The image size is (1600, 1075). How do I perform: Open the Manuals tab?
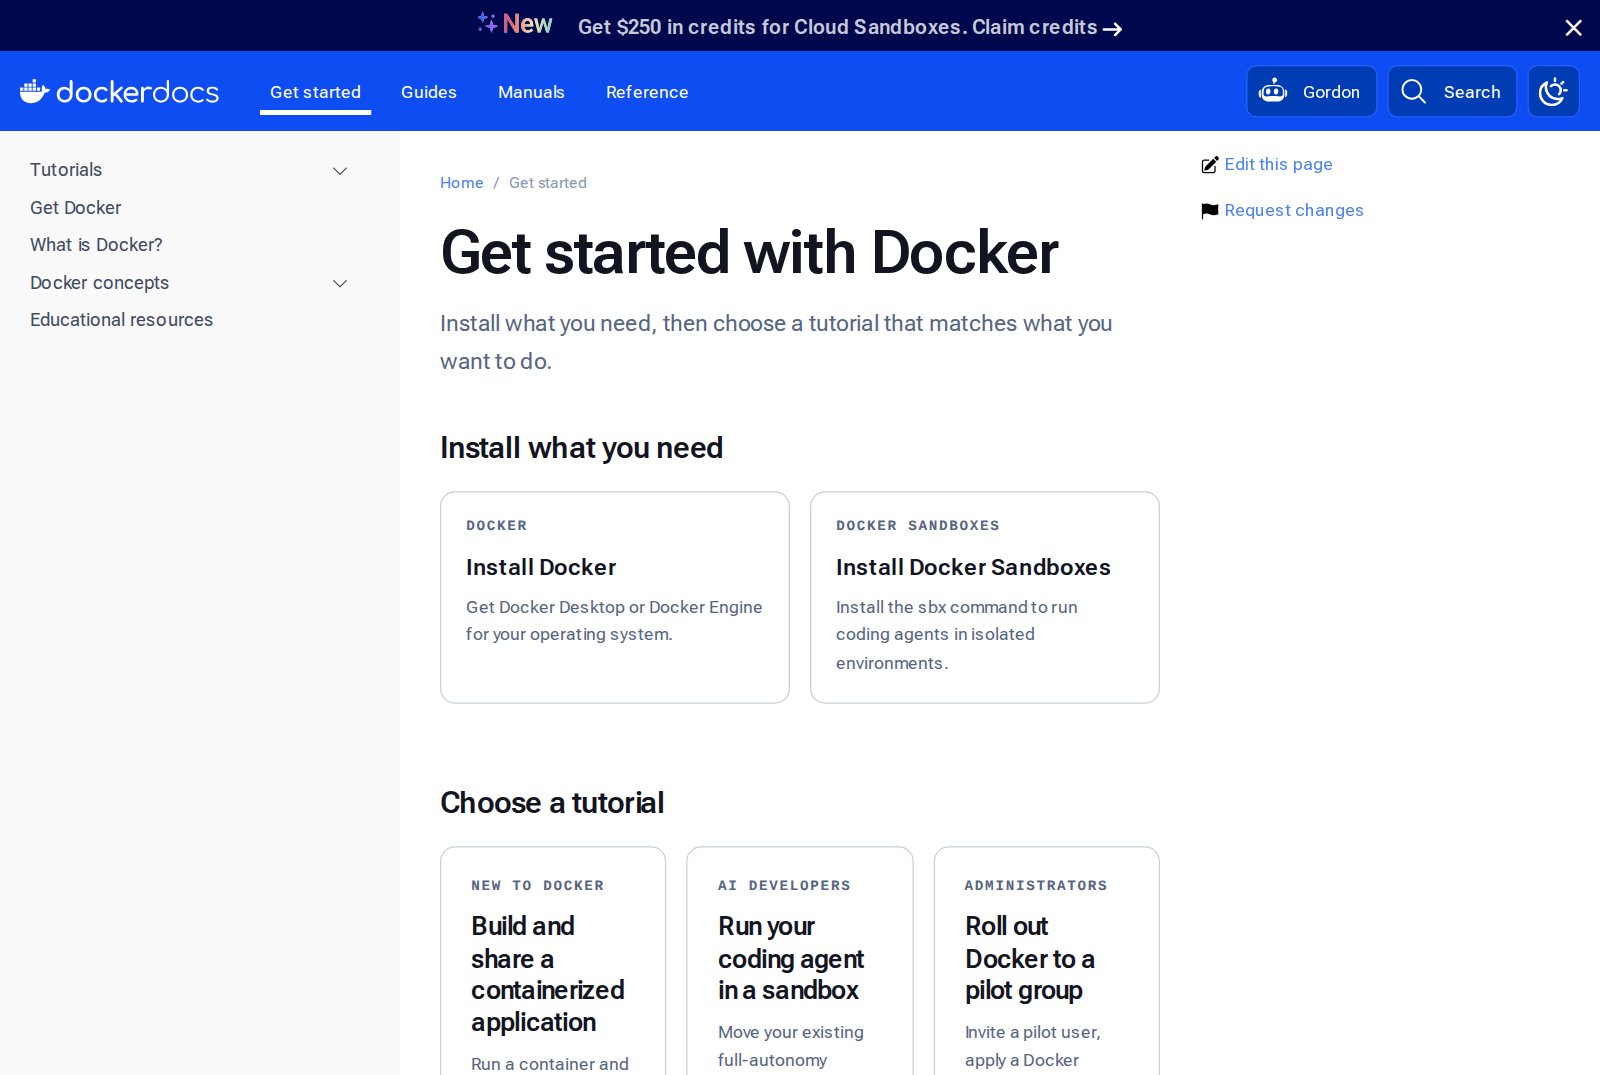pyautogui.click(x=531, y=92)
